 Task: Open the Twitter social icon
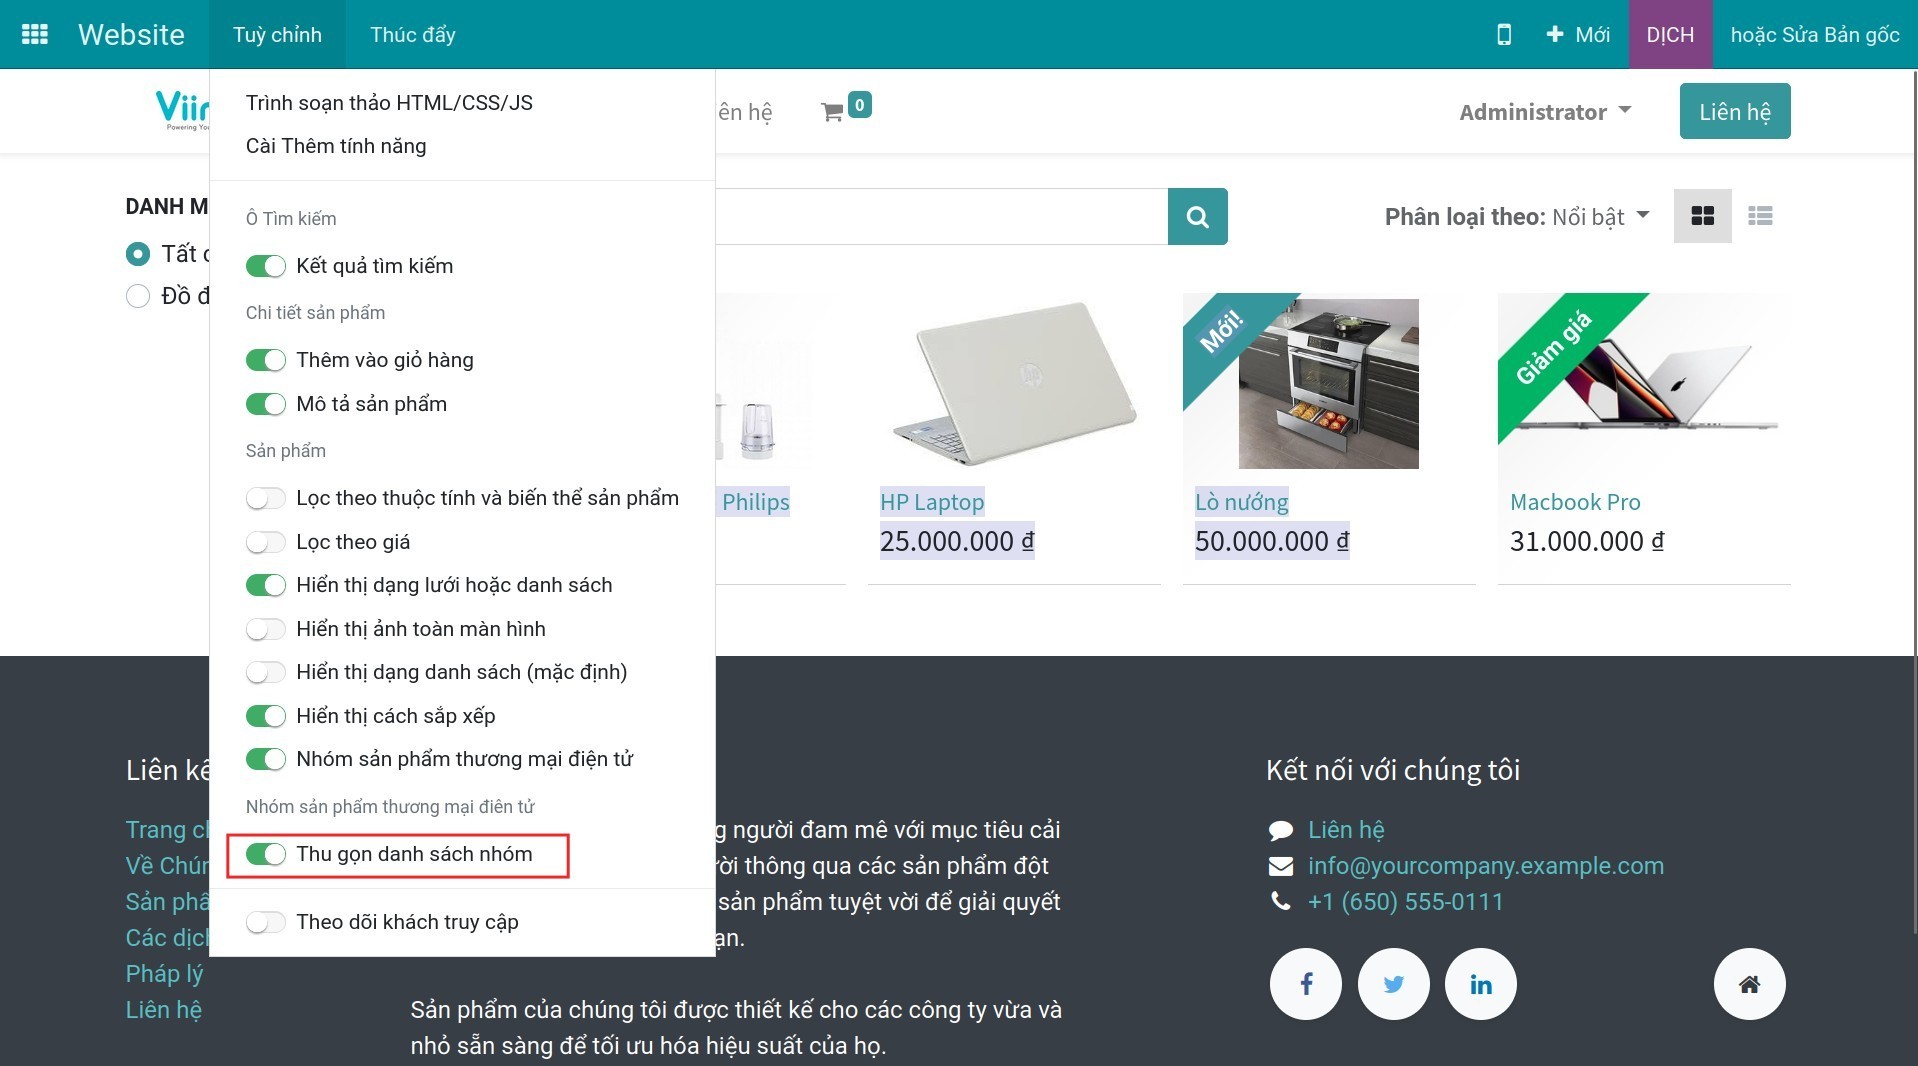[1393, 984]
